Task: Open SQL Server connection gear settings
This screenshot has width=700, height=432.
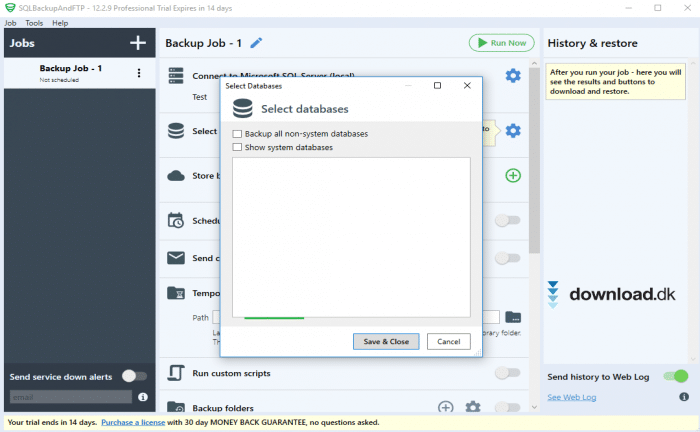Action: tap(513, 76)
